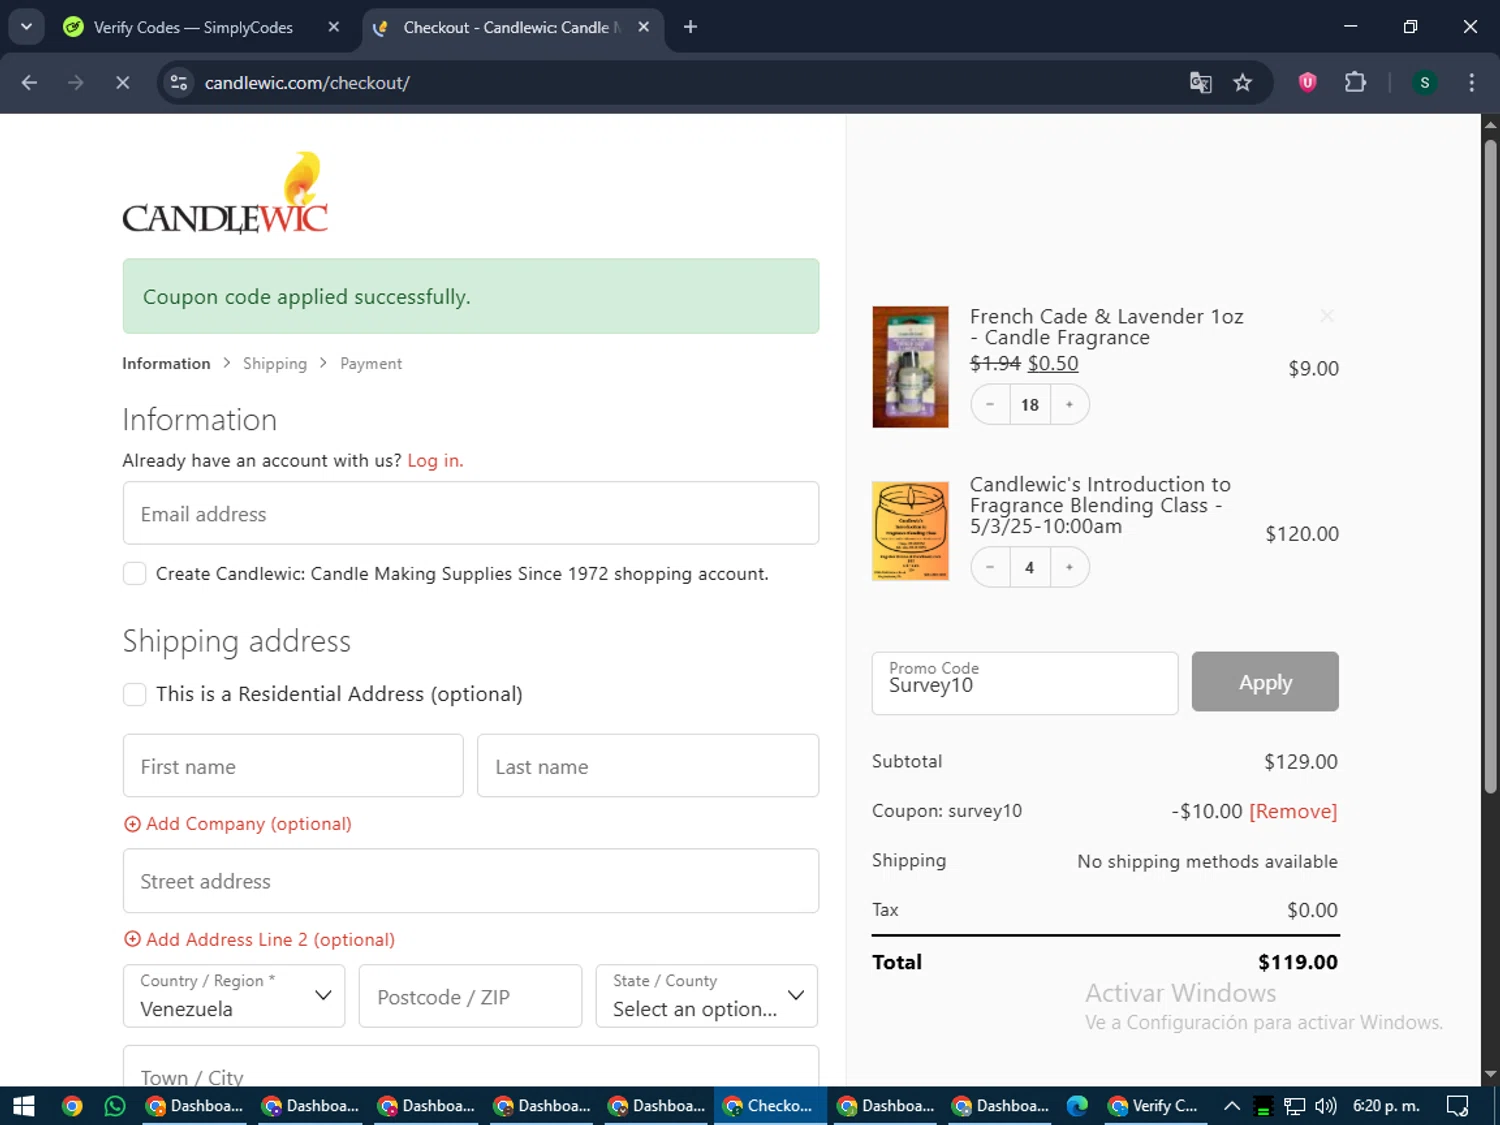This screenshot has width=1500, height=1125.
Task: Open site information icon in address bar
Action: (x=179, y=83)
